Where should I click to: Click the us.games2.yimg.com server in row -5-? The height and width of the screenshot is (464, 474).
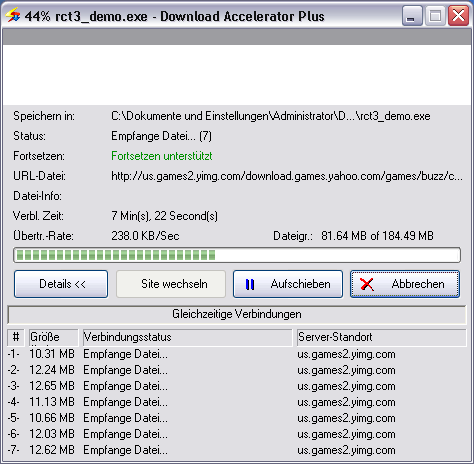pyautogui.click(x=346, y=418)
